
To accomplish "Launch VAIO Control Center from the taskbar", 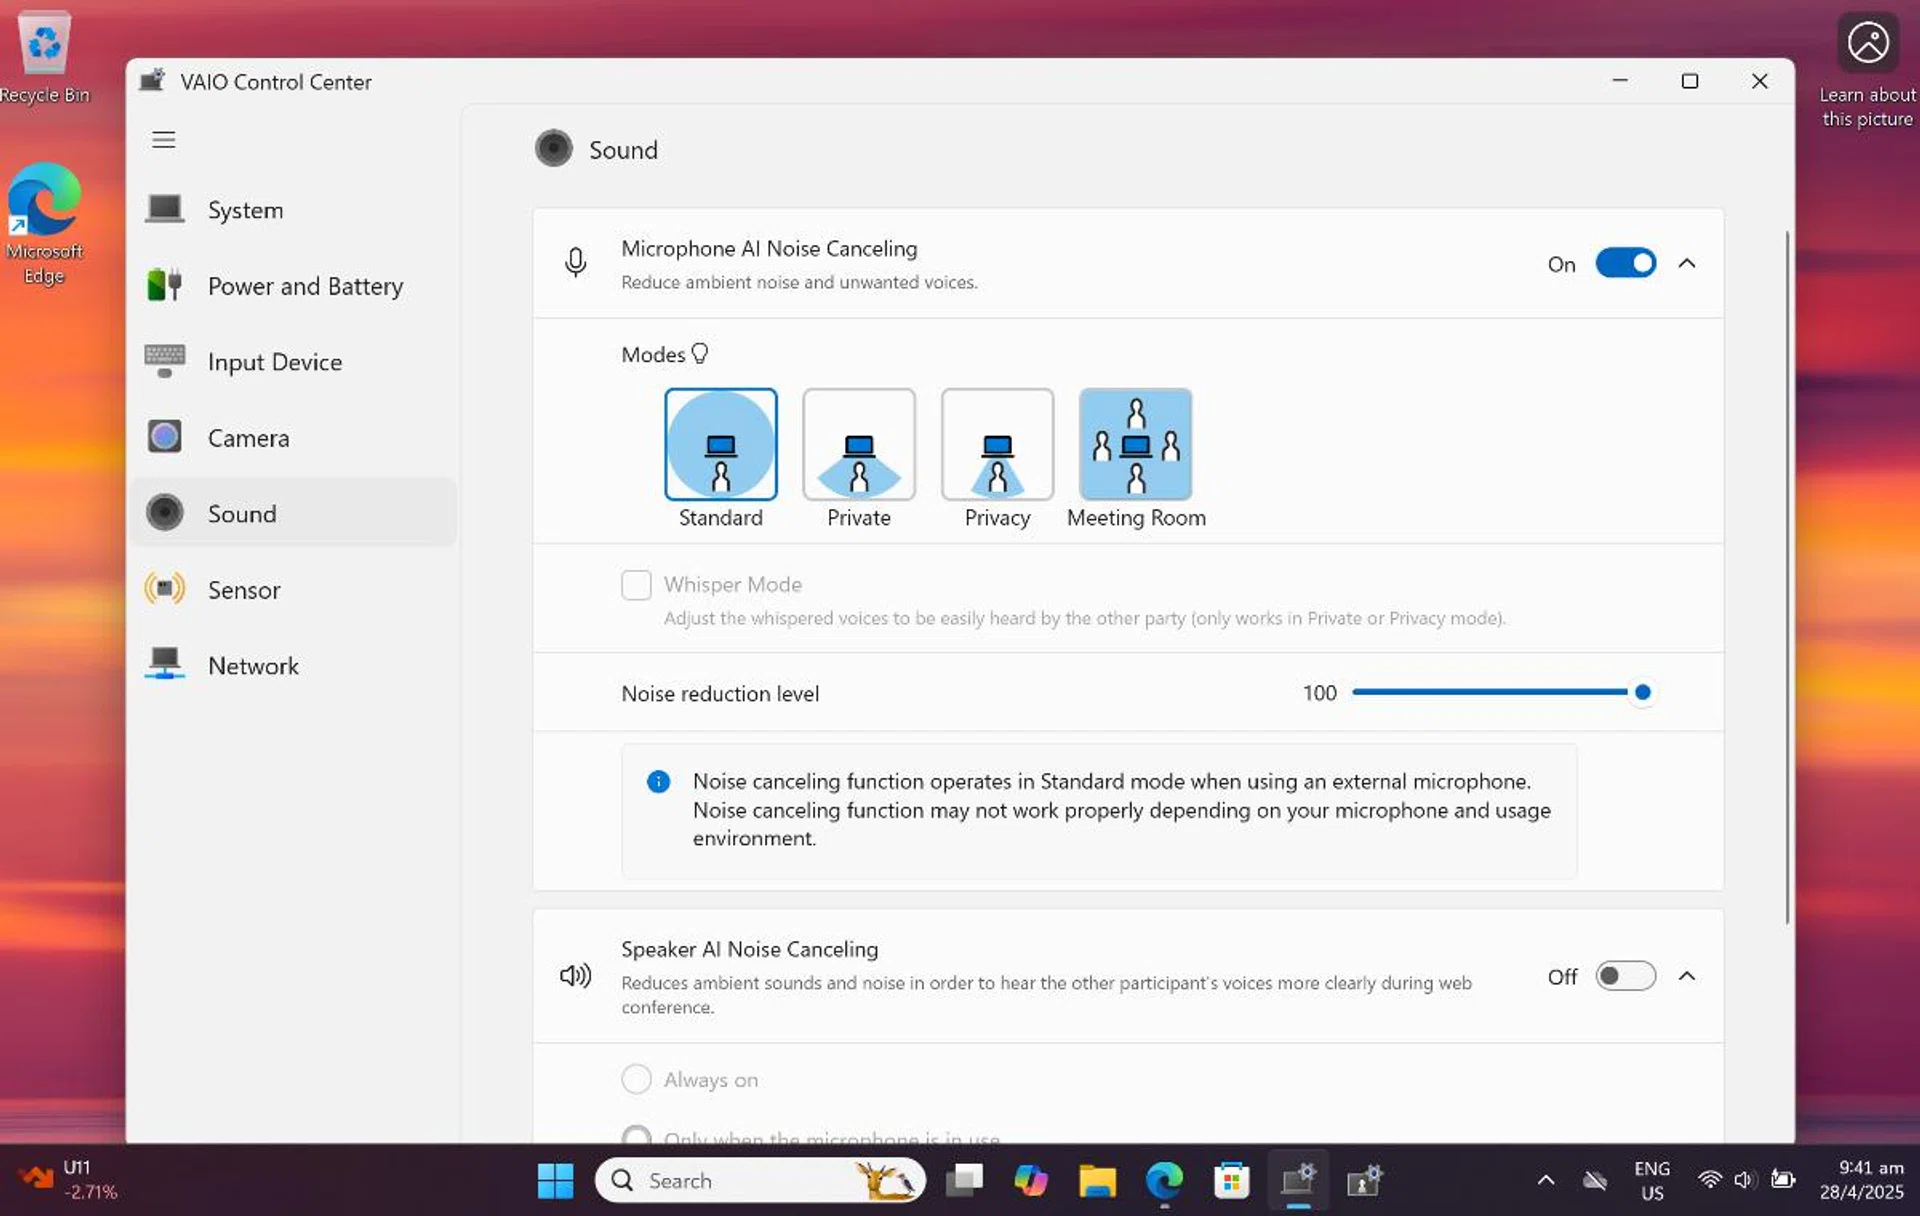I will (x=1297, y=1180).
